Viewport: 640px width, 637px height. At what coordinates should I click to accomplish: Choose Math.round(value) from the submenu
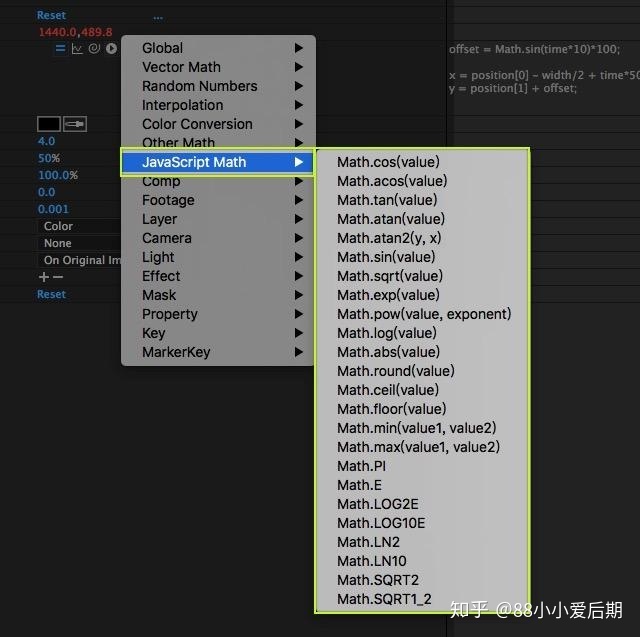422,371
